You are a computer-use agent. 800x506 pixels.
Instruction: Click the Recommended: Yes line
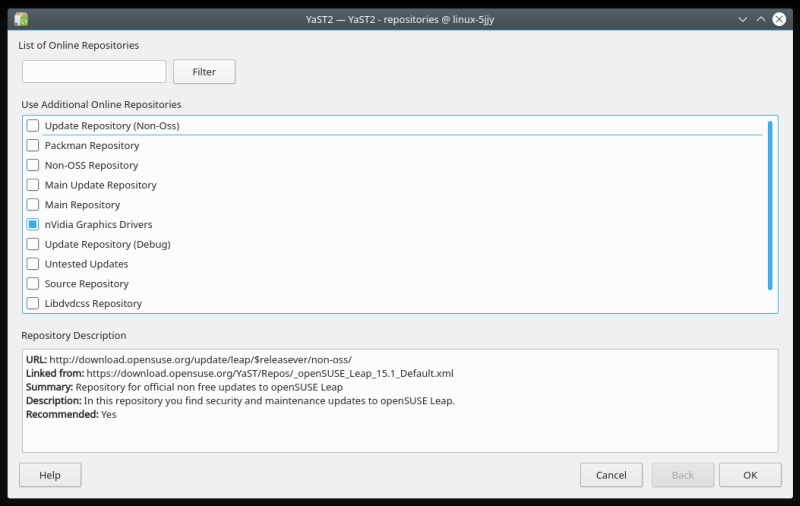tap(71, 414)
